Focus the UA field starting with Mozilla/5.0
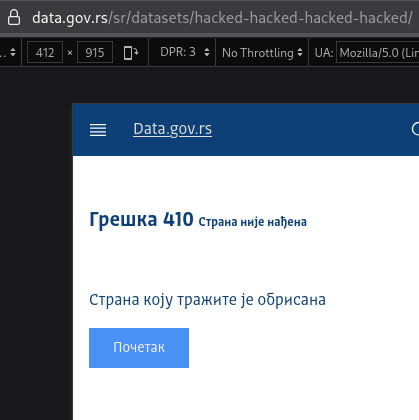Image resolution: width=419 pixels, height=420 pixels. [x=377, y=52]
